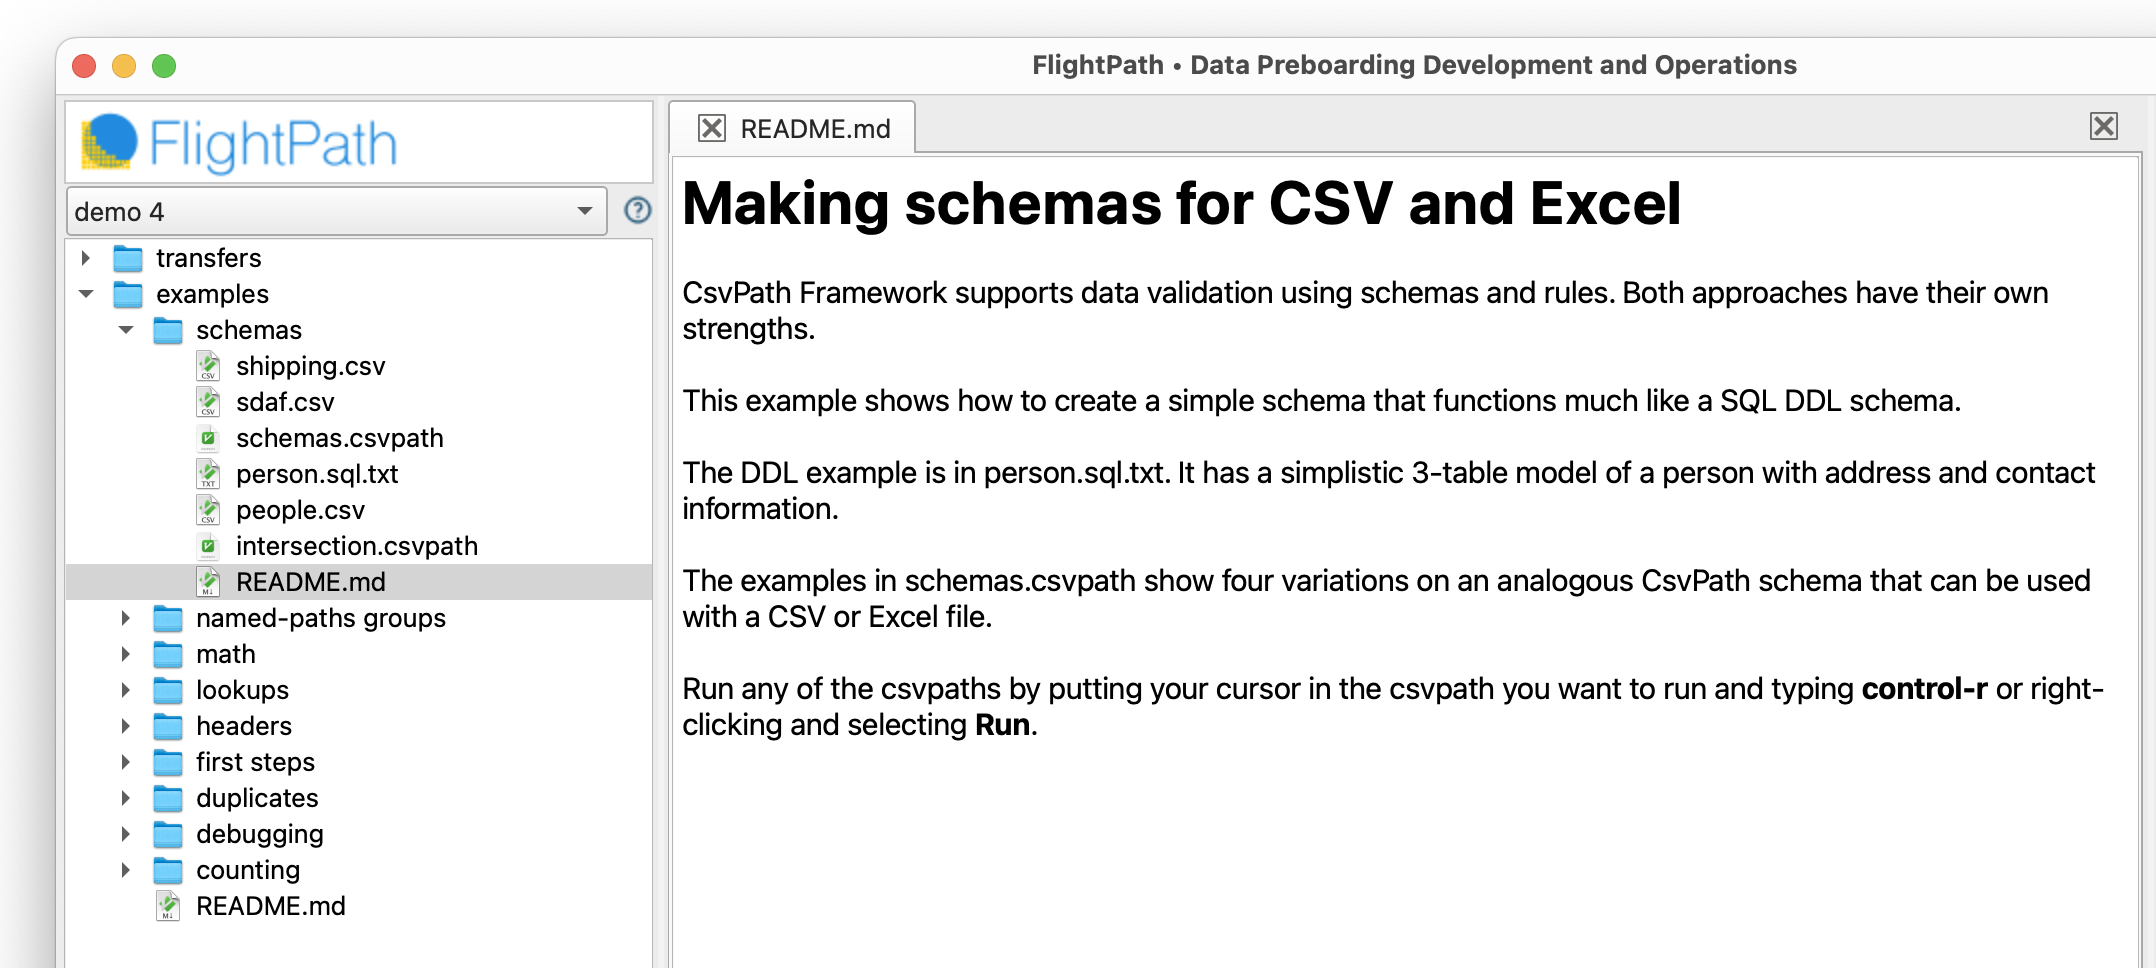The width and height of the screenshot is (2156, 968).
Task: Click the schemas.csvpath file icon
Action: [x=208, y=438]
